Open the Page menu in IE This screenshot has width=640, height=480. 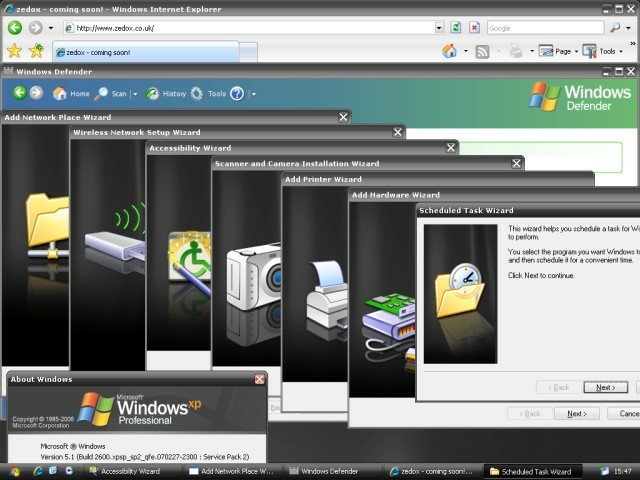[x=558, y=51]
